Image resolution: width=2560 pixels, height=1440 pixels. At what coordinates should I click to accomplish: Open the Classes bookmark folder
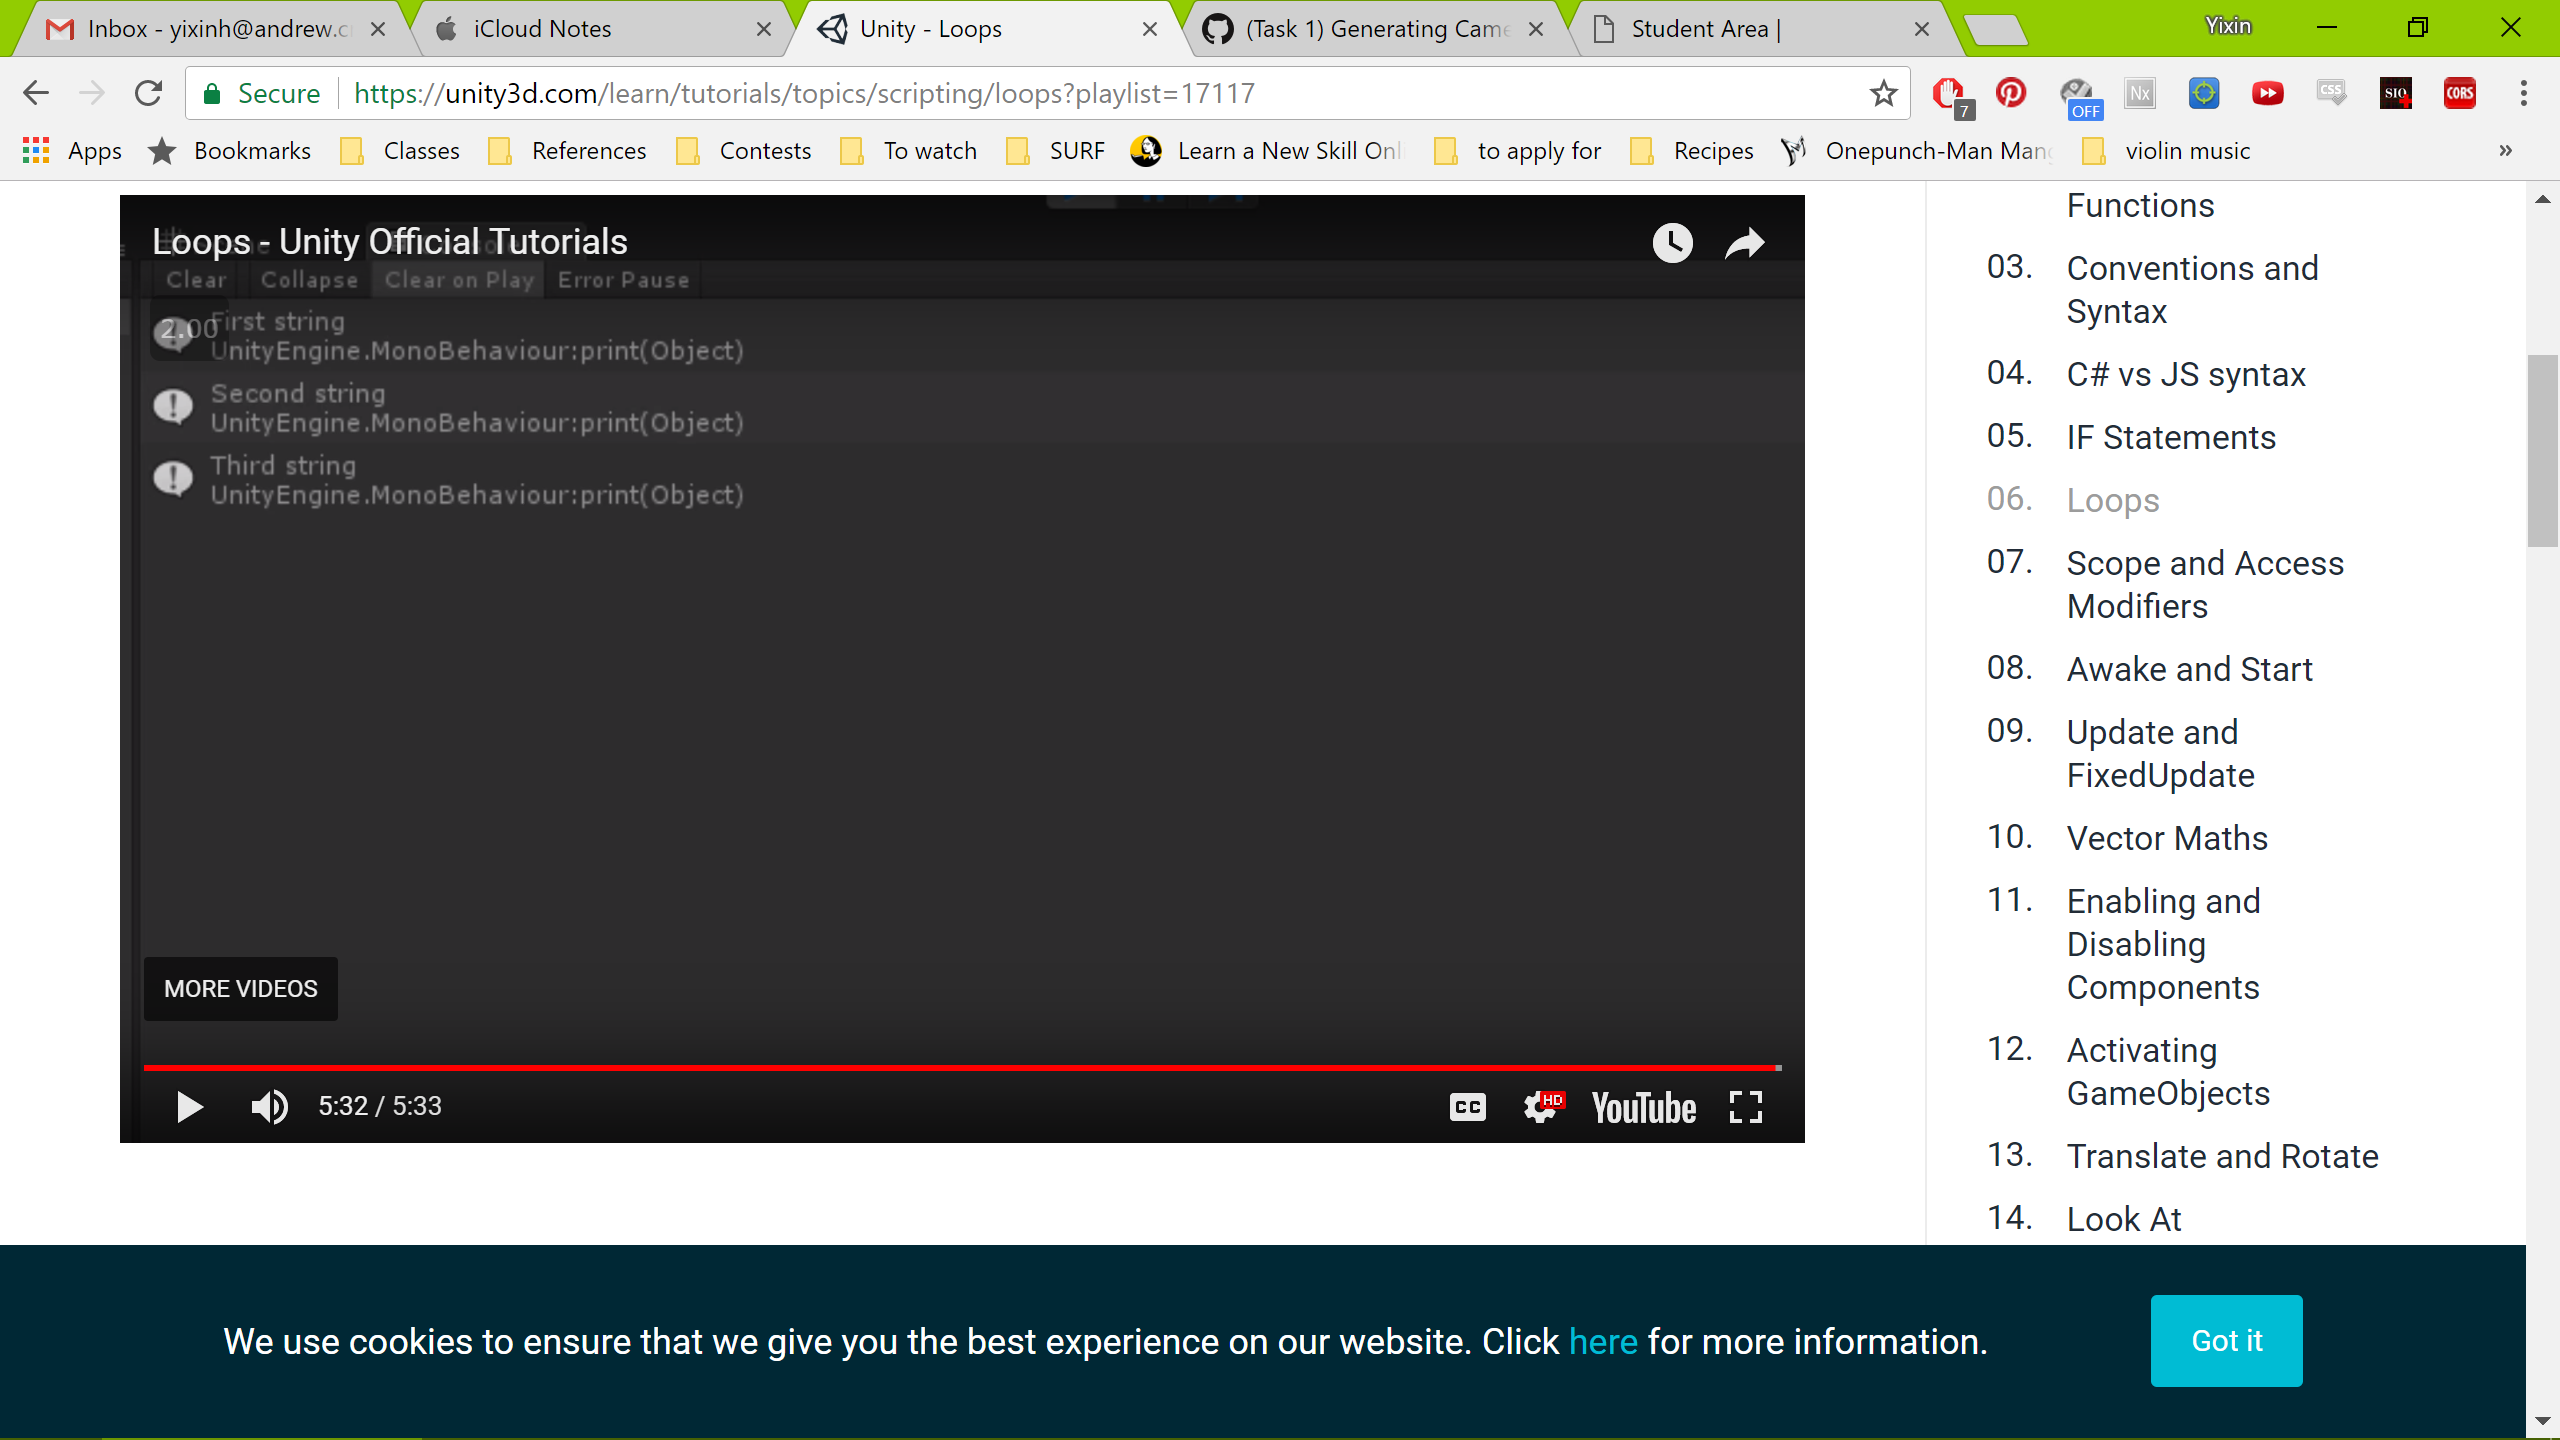(400, 151)
